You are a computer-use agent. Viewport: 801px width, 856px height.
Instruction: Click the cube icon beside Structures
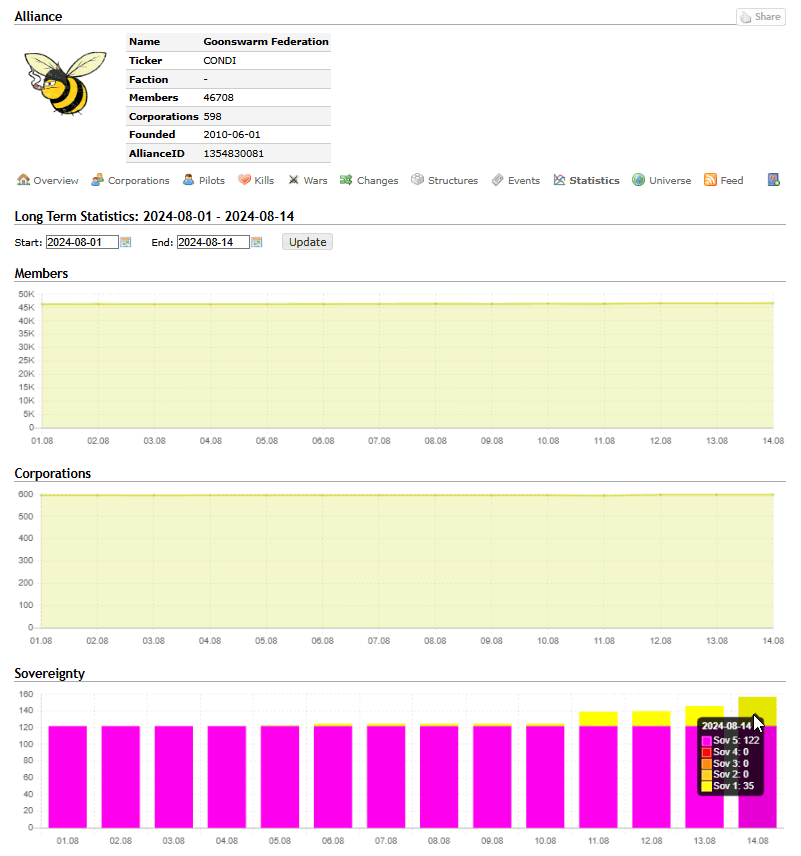417,180
